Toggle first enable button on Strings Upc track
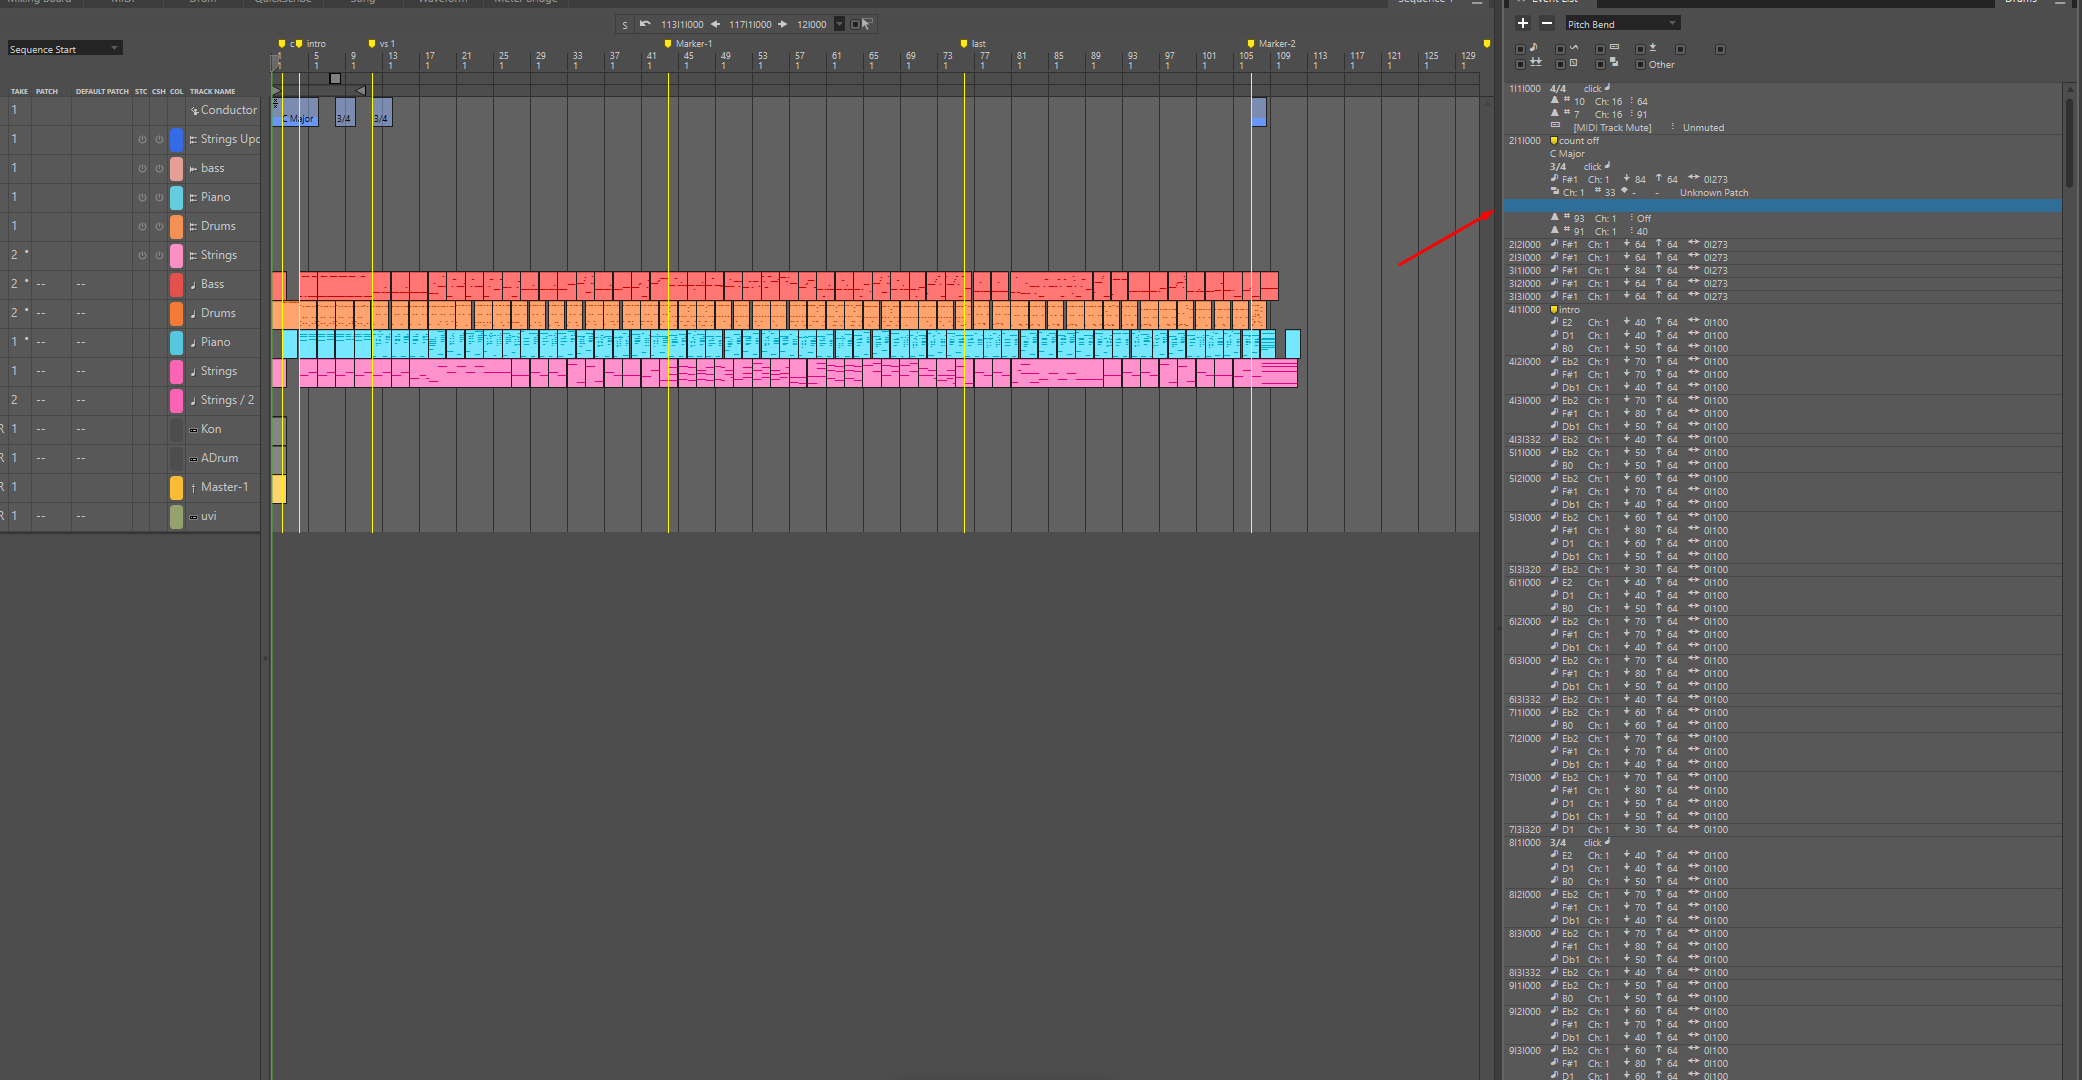The width and height of the screenshot is (2082, 1080). [x=142, y=140]
